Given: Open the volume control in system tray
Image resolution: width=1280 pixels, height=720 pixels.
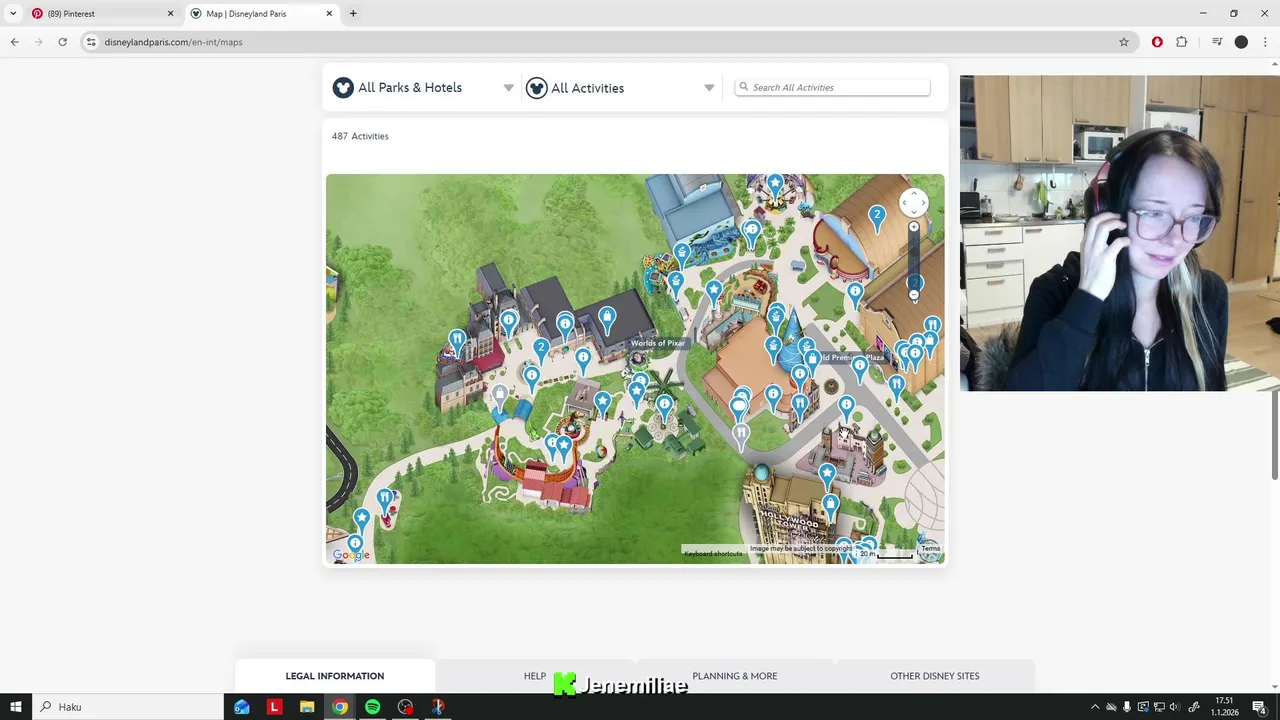Looking at the screenshot, I should [x=1175, y=707].
